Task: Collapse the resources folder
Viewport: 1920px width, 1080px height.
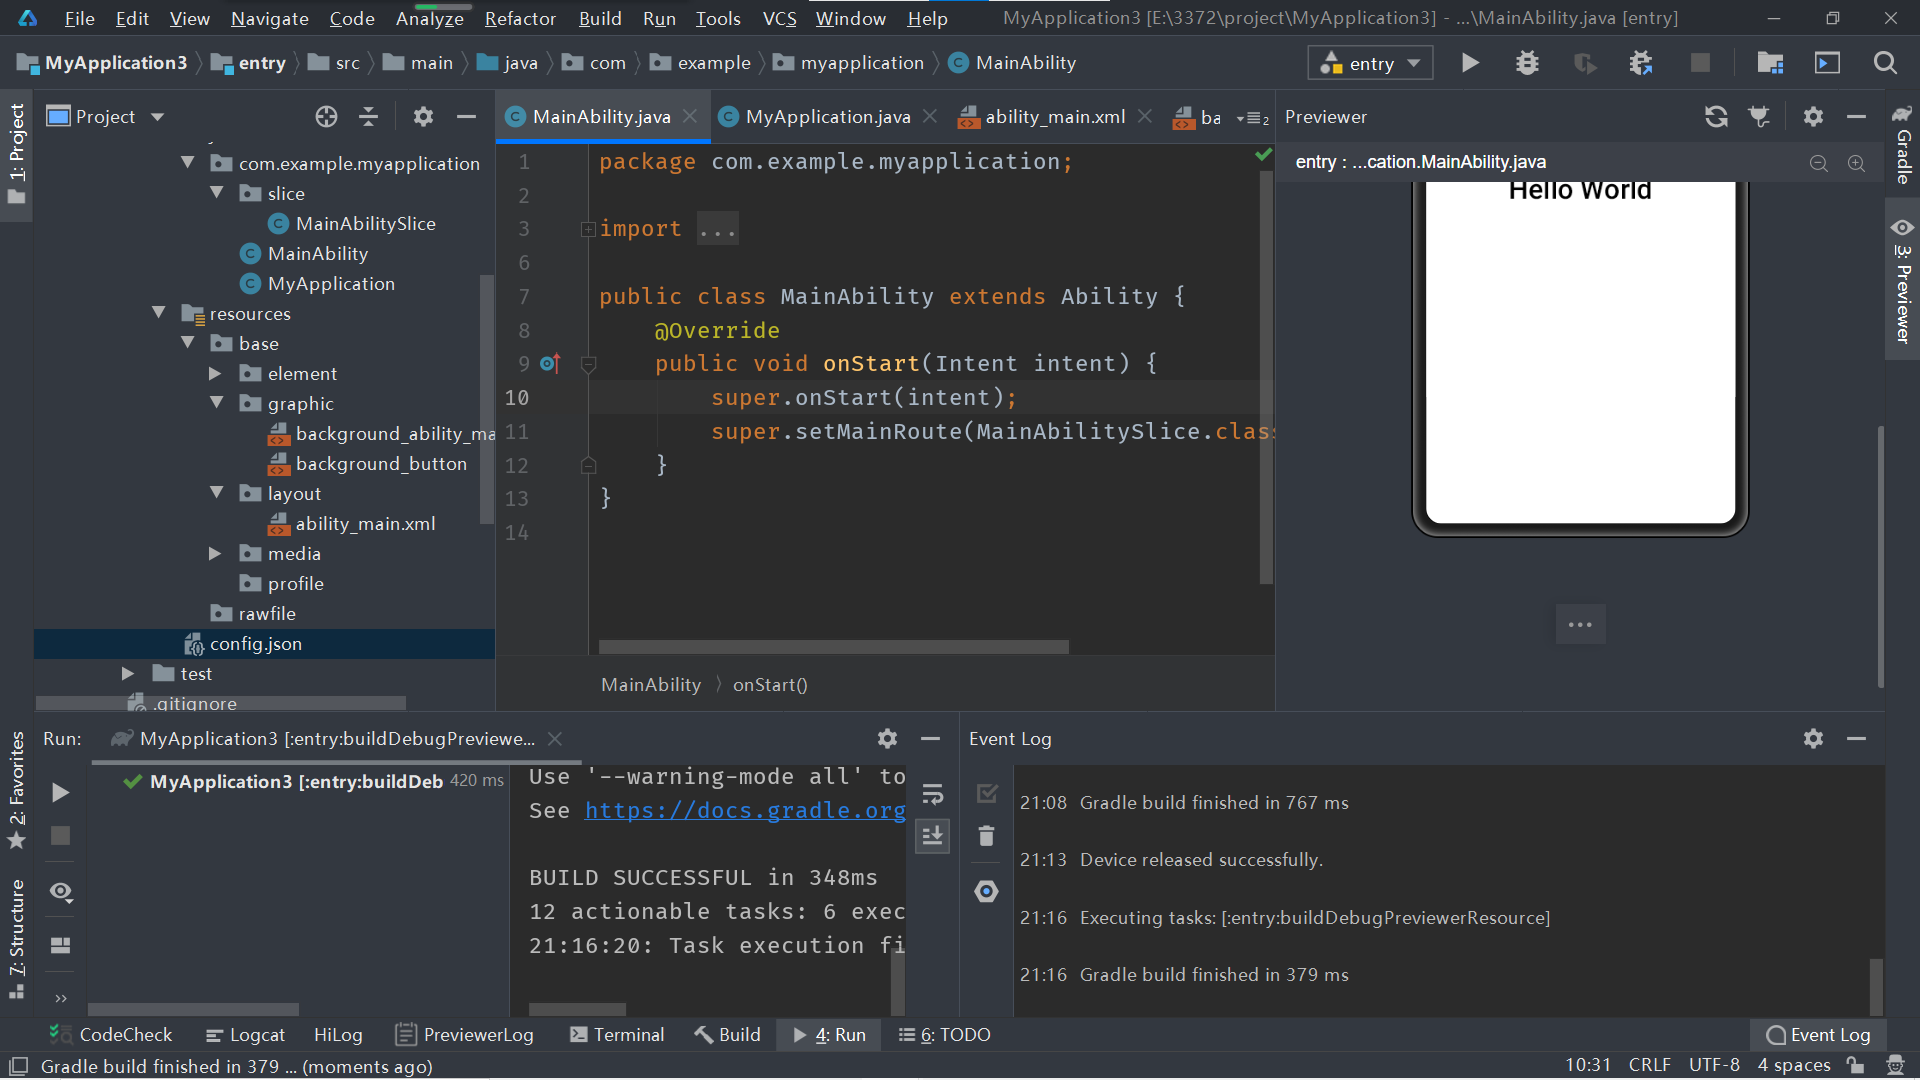Action: (159, 313)
